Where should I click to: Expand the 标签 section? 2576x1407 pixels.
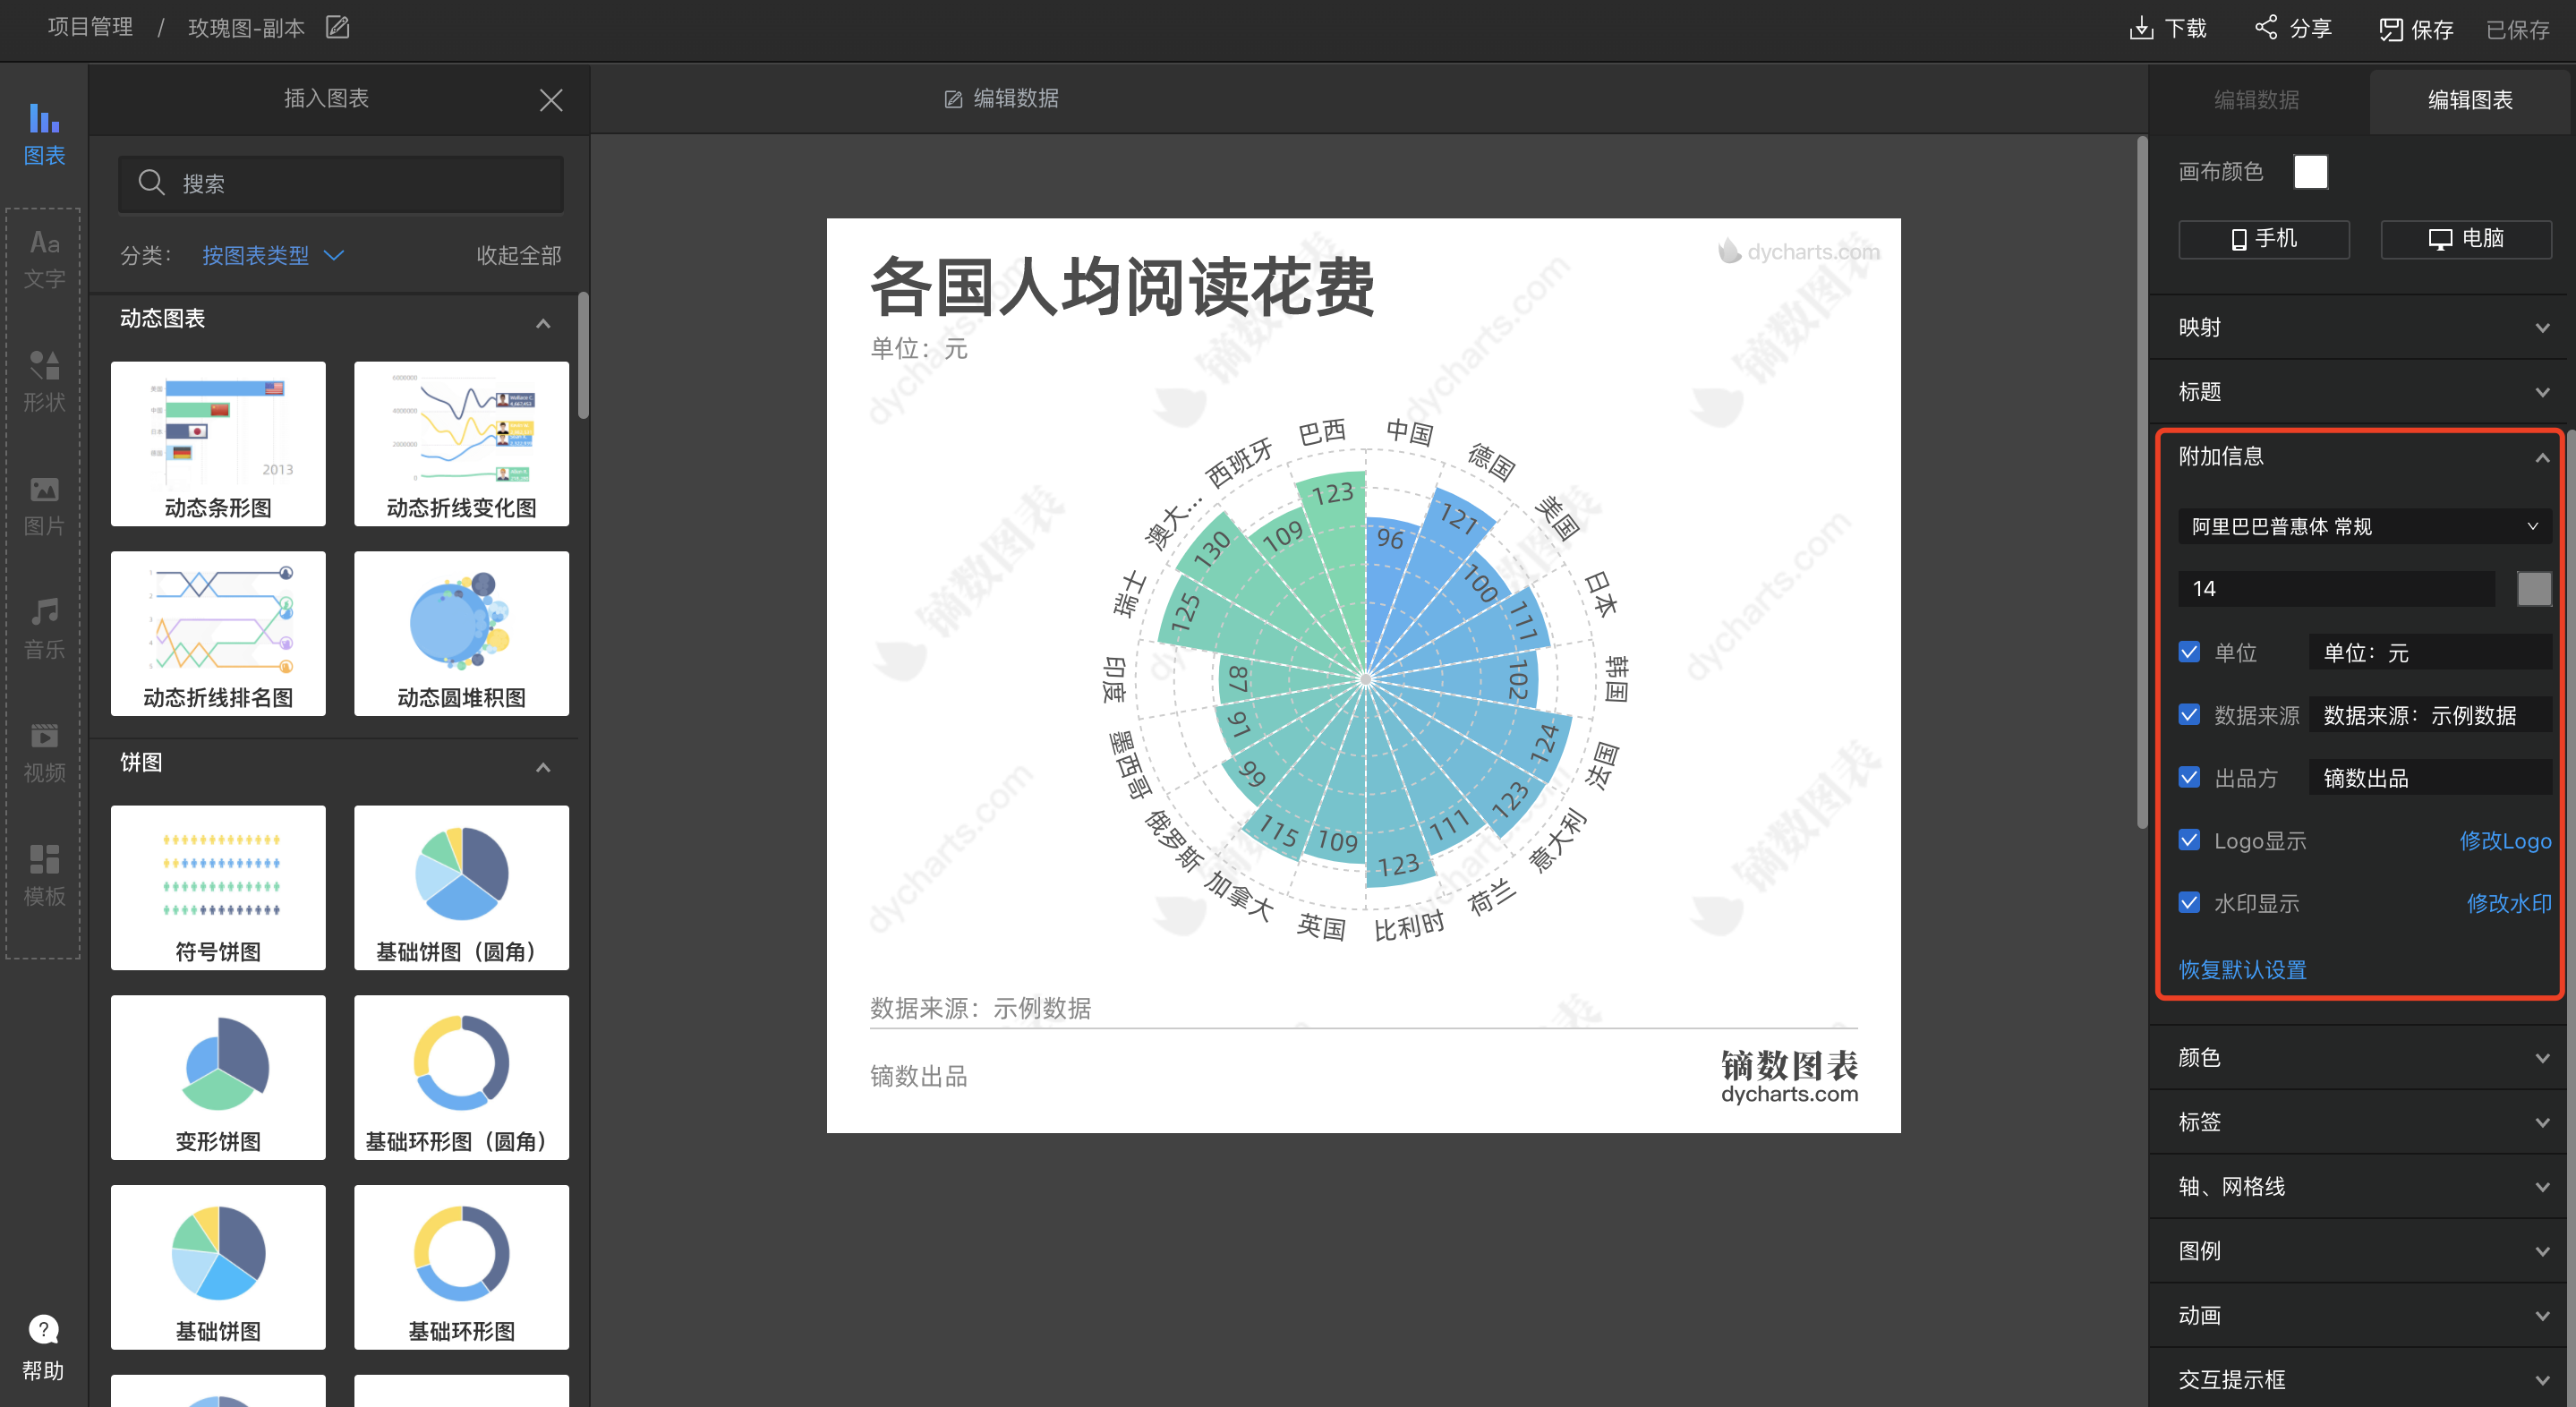[2361, 1122]
